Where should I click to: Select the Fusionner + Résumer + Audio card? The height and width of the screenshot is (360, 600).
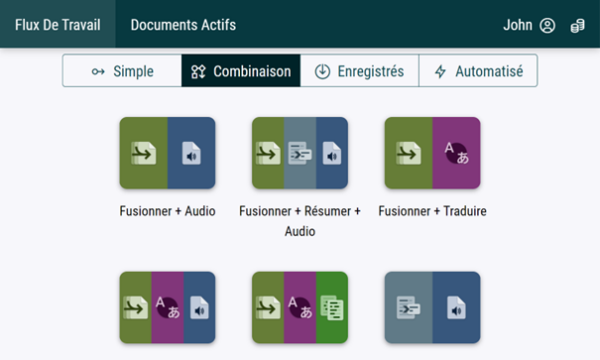300,153
